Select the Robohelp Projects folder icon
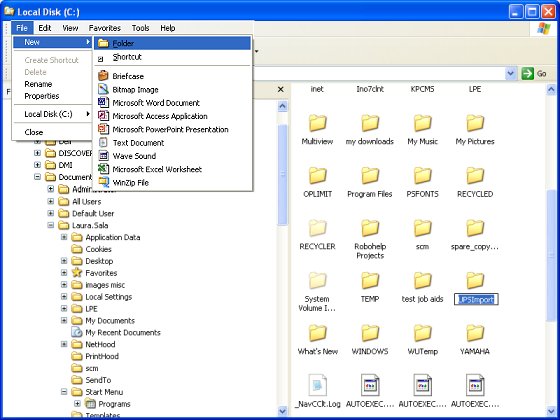Image resolution: width=560 pixels, height=420 pixels. tap(370, 228)
